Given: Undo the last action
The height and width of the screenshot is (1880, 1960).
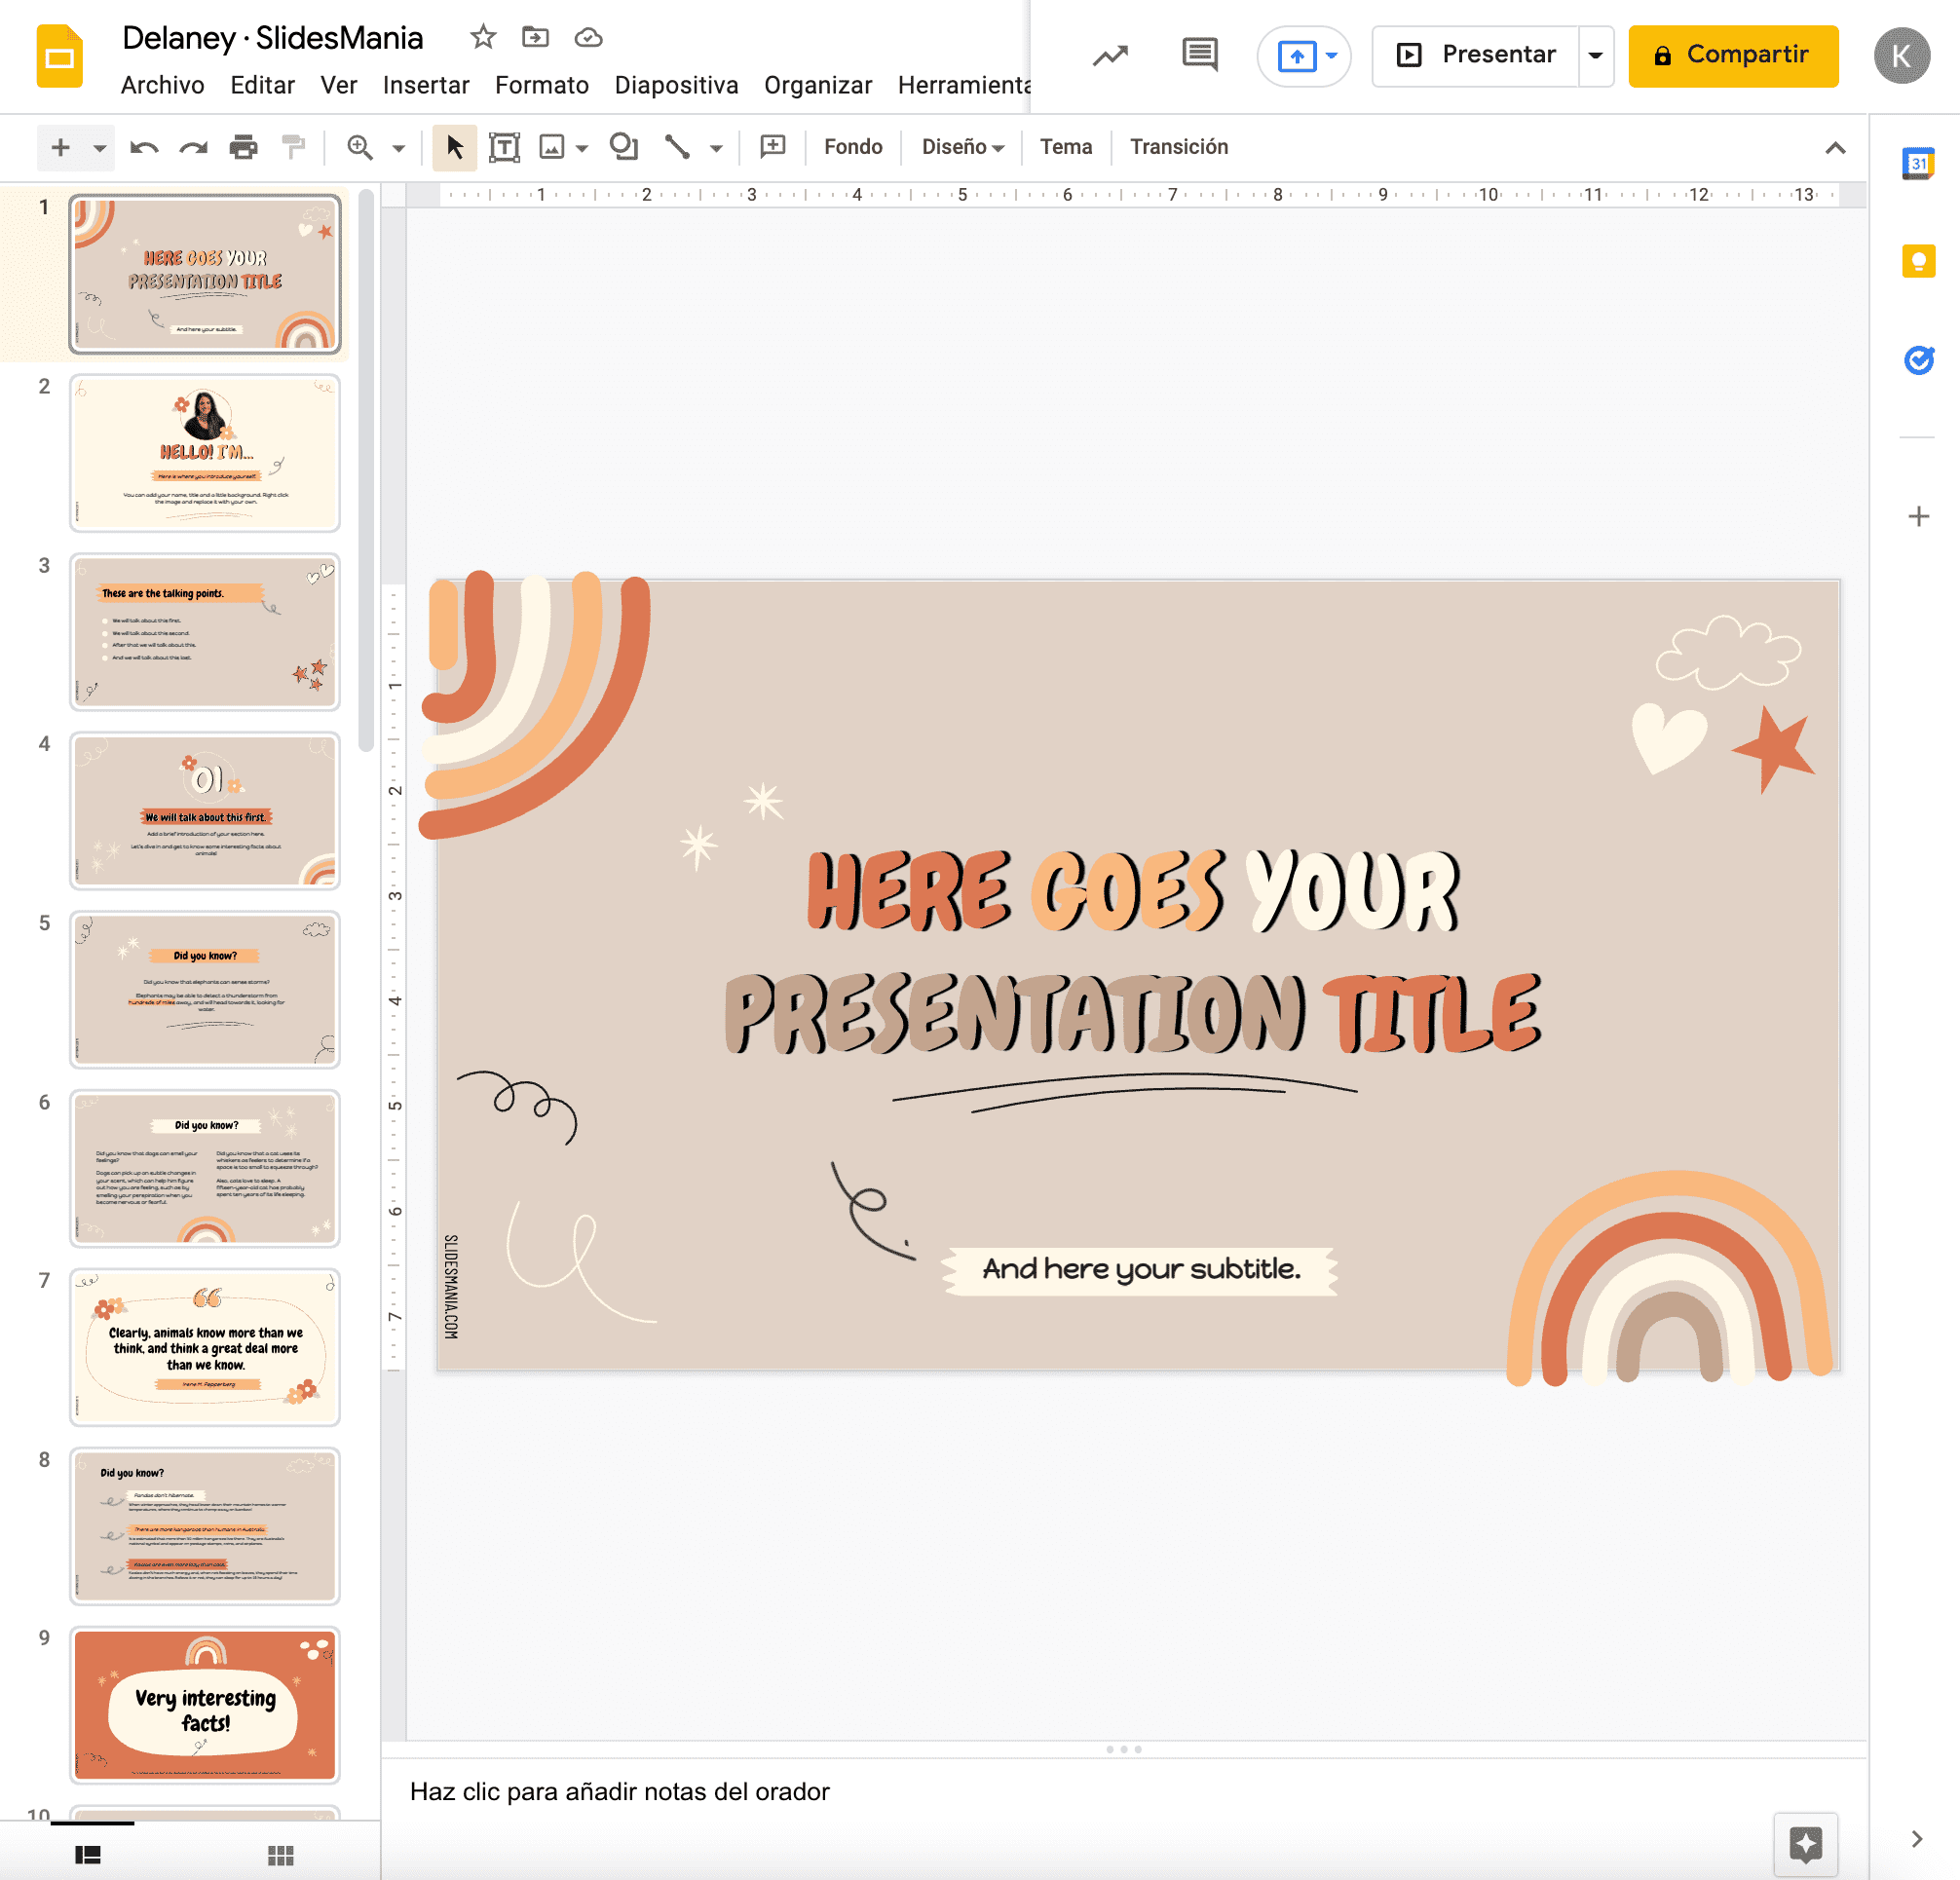Looking at the screenshot, I should pos(144,147).
